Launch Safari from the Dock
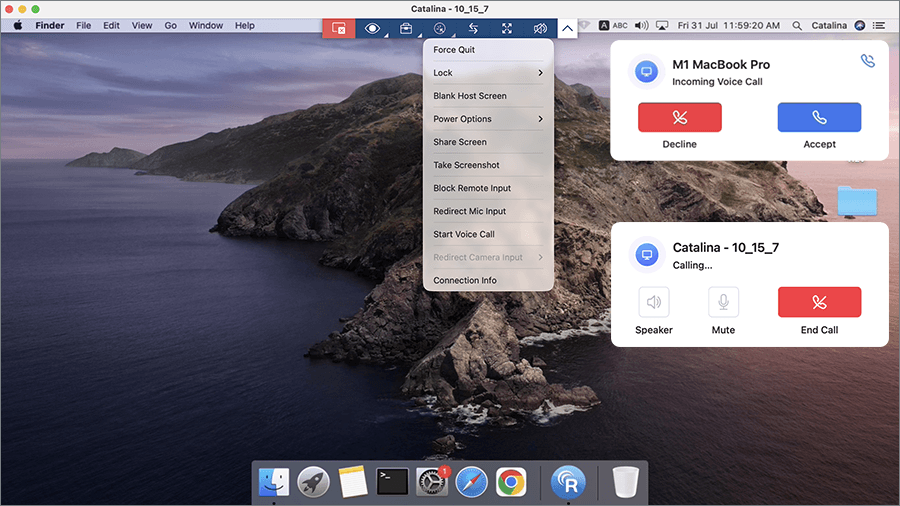Screen dimensions: 900x506 pyautogui.click(x=471, y=481)
